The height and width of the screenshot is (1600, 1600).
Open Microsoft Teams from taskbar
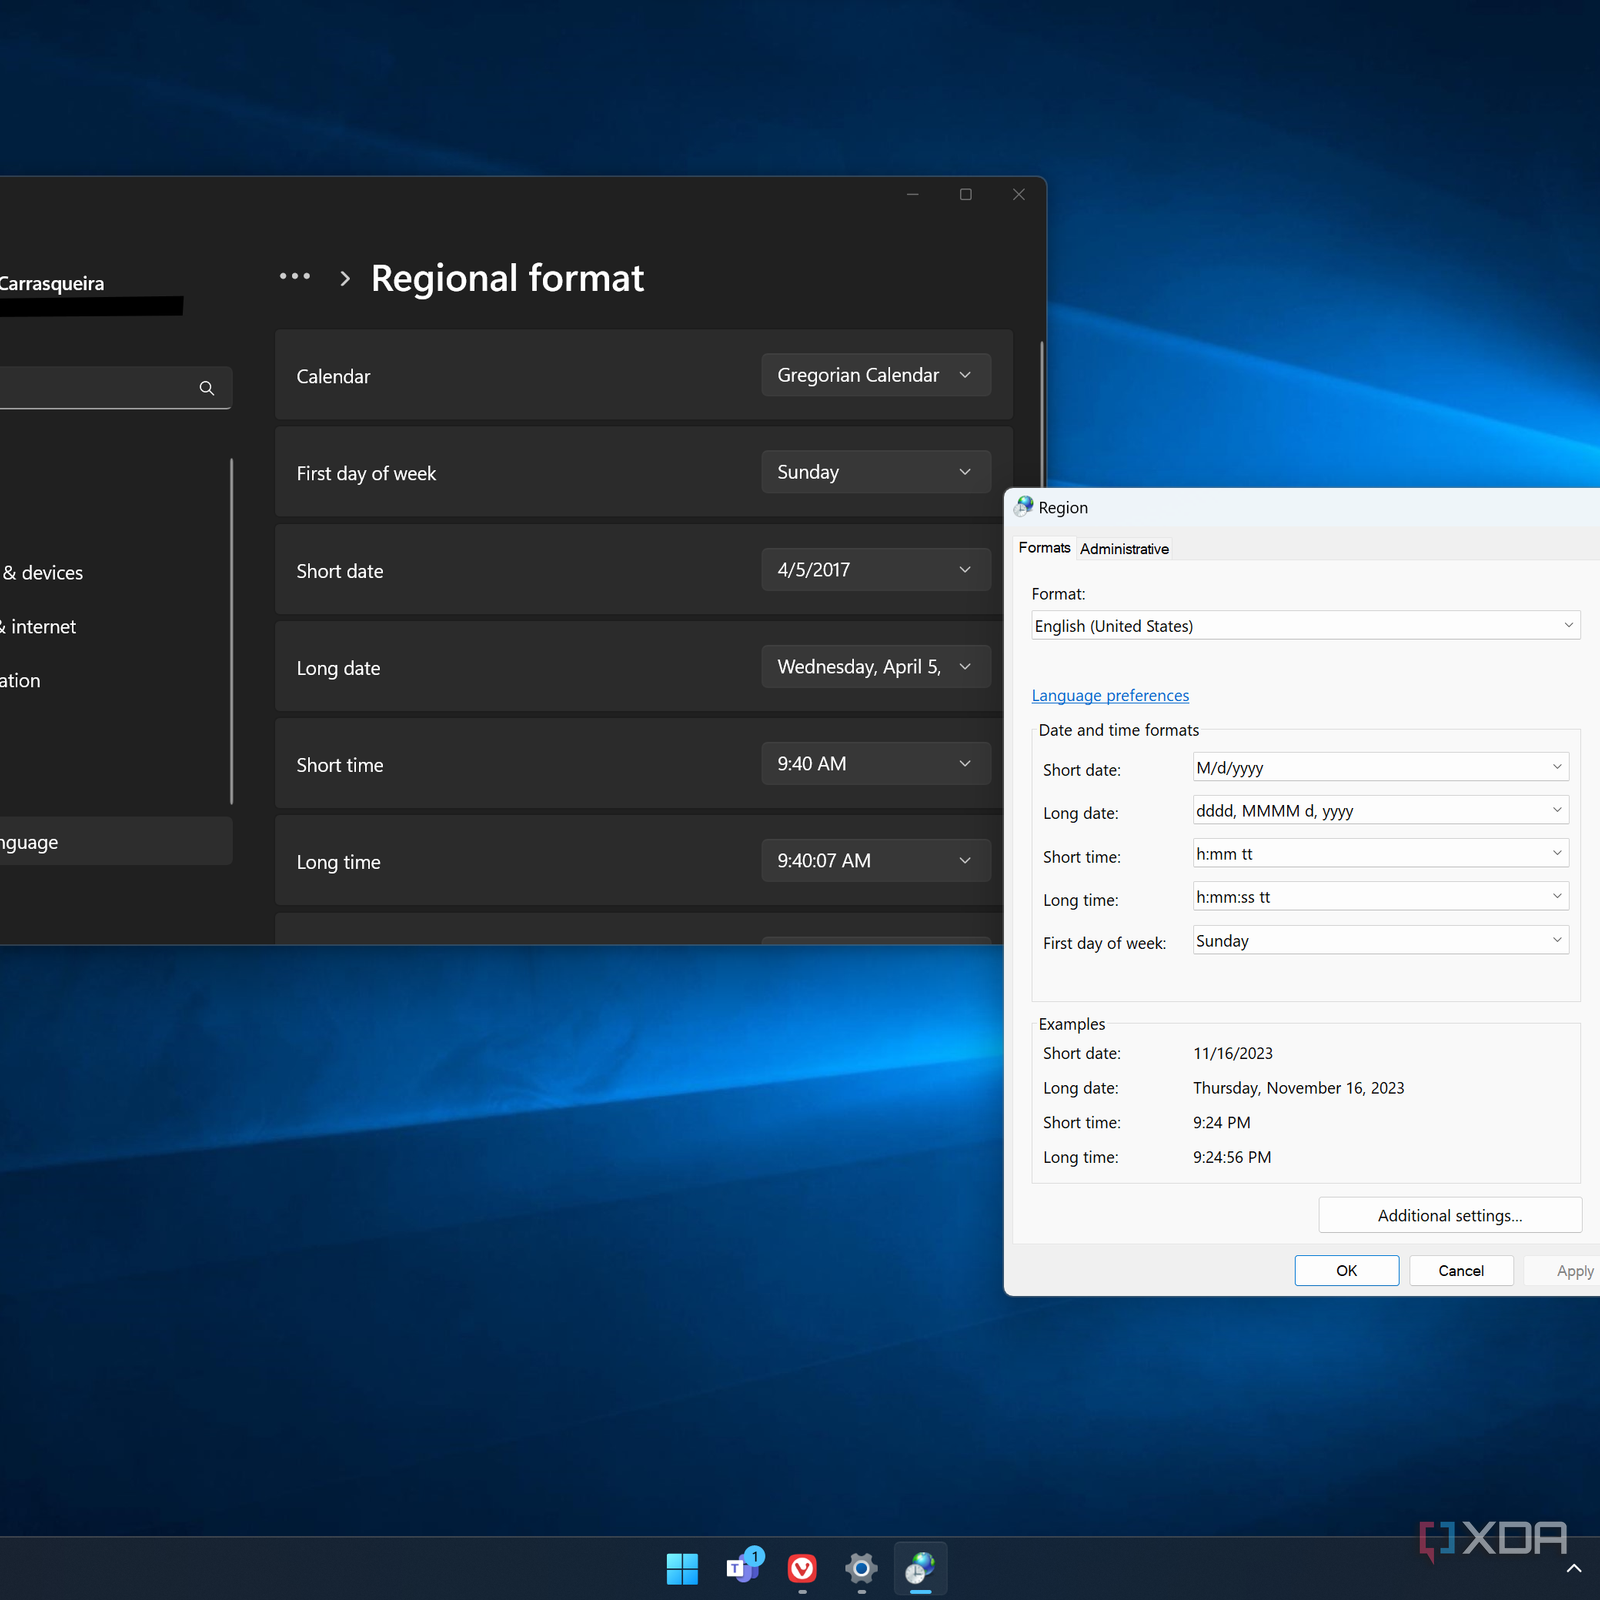pyautogui.click(x=743, y=1568)
